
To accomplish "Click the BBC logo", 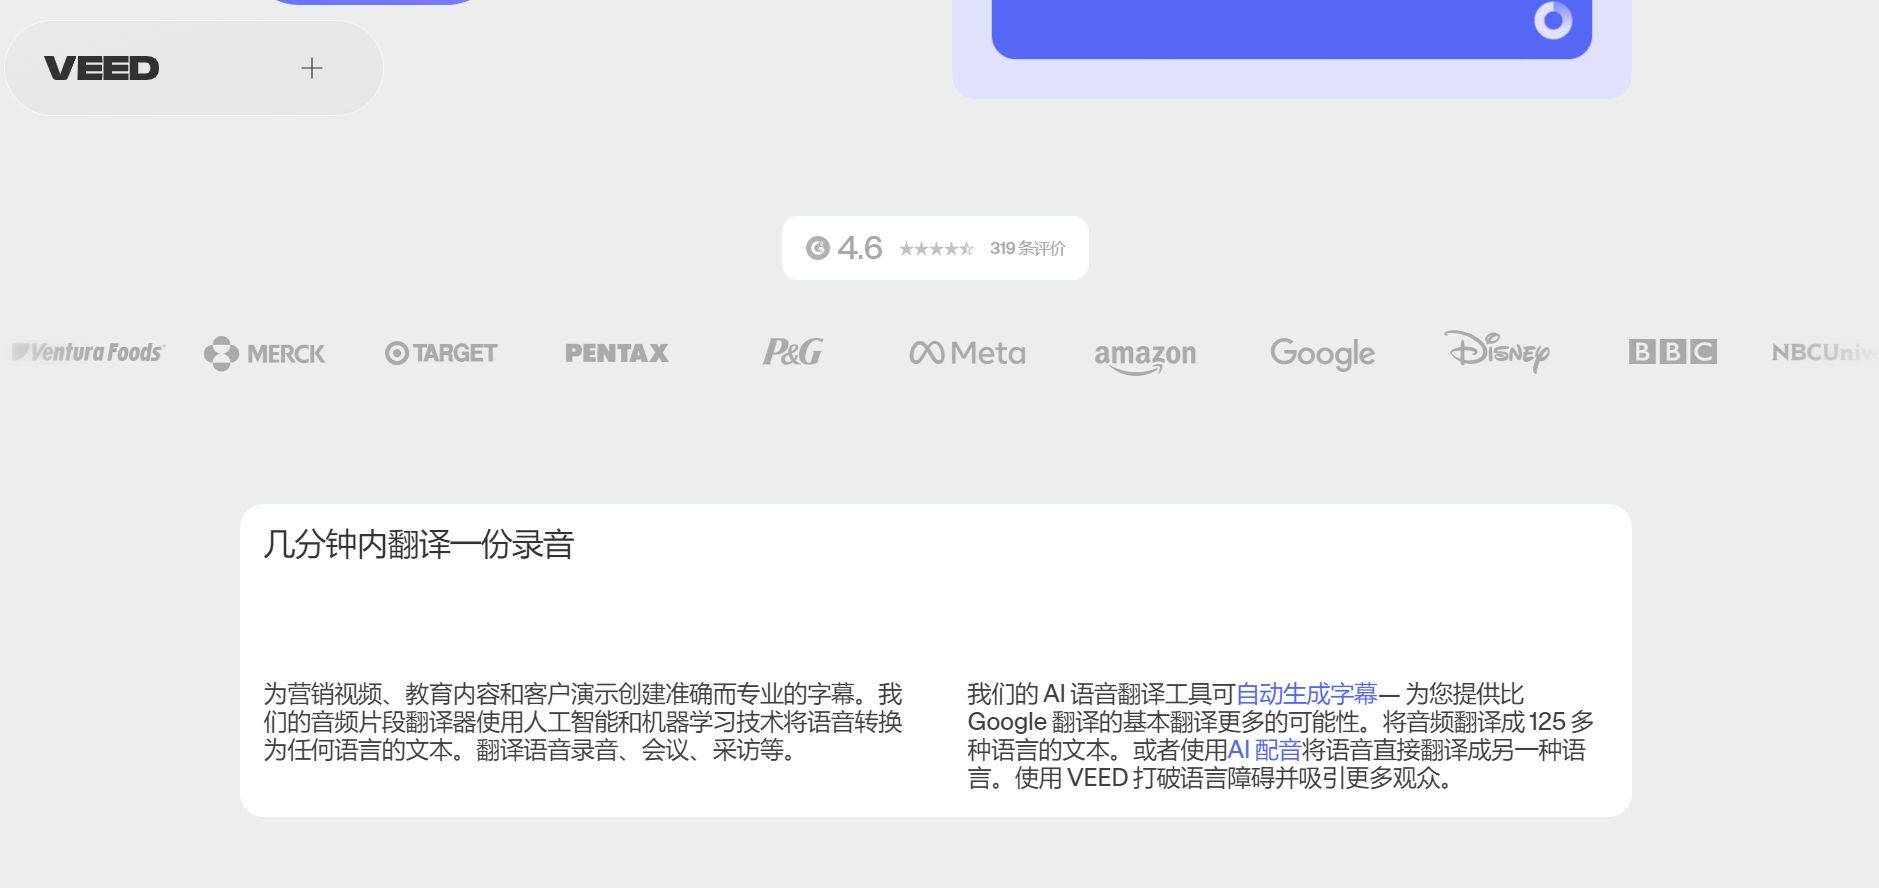I will pos(1673,352).
